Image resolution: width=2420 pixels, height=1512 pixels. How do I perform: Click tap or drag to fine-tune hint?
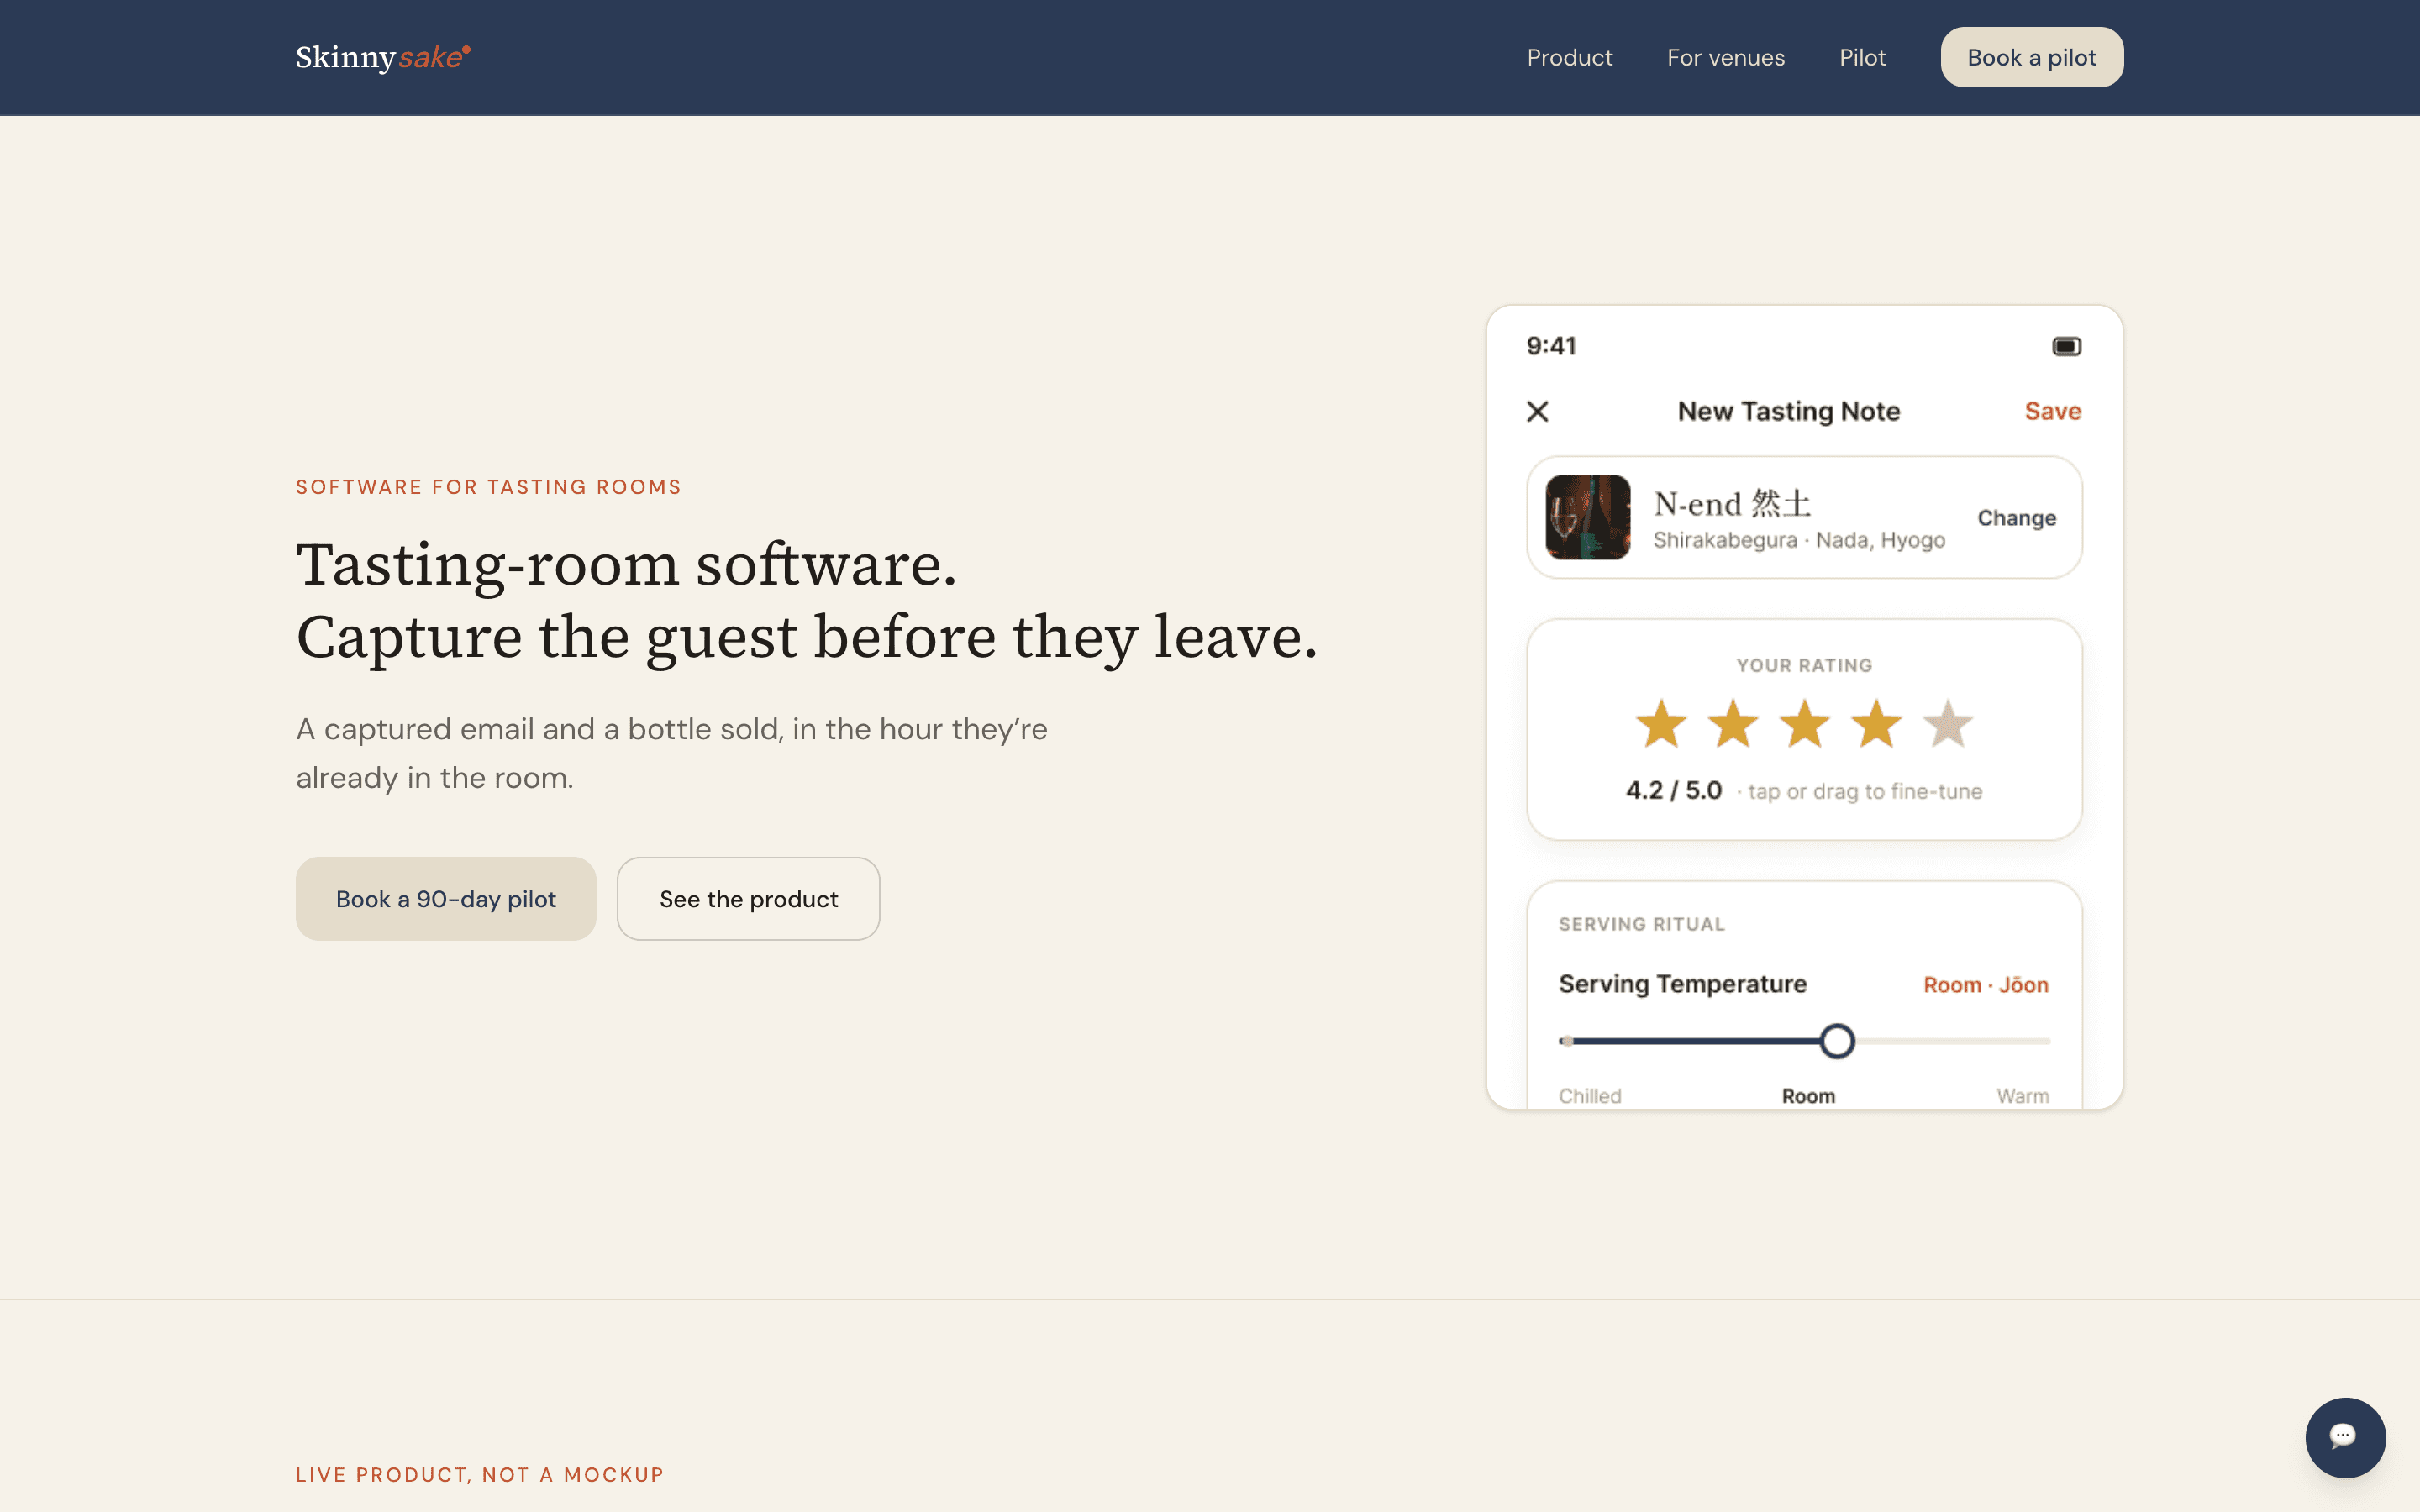pyautogui.click(x=1864, y=791)
